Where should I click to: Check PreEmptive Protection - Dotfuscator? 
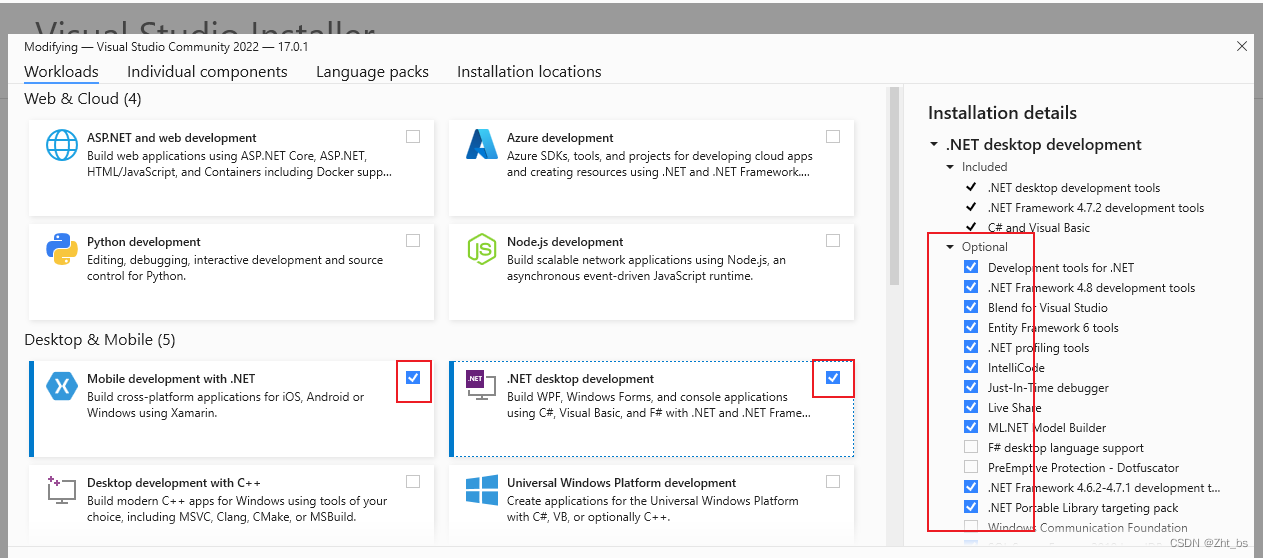click(x=971, y=467)
